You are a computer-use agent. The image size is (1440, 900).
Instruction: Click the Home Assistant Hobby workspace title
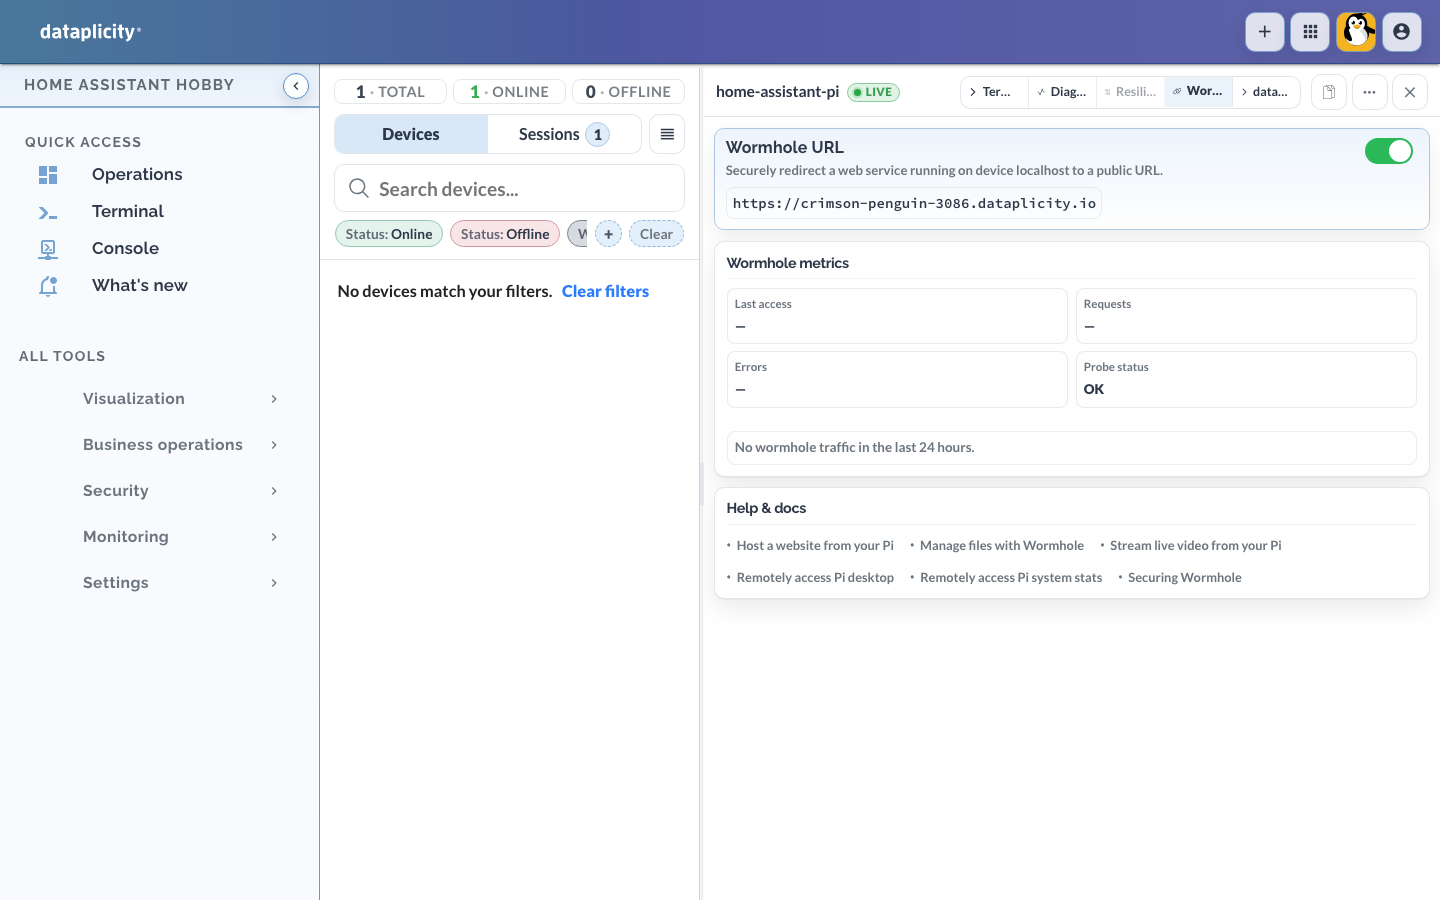(129, 86)
